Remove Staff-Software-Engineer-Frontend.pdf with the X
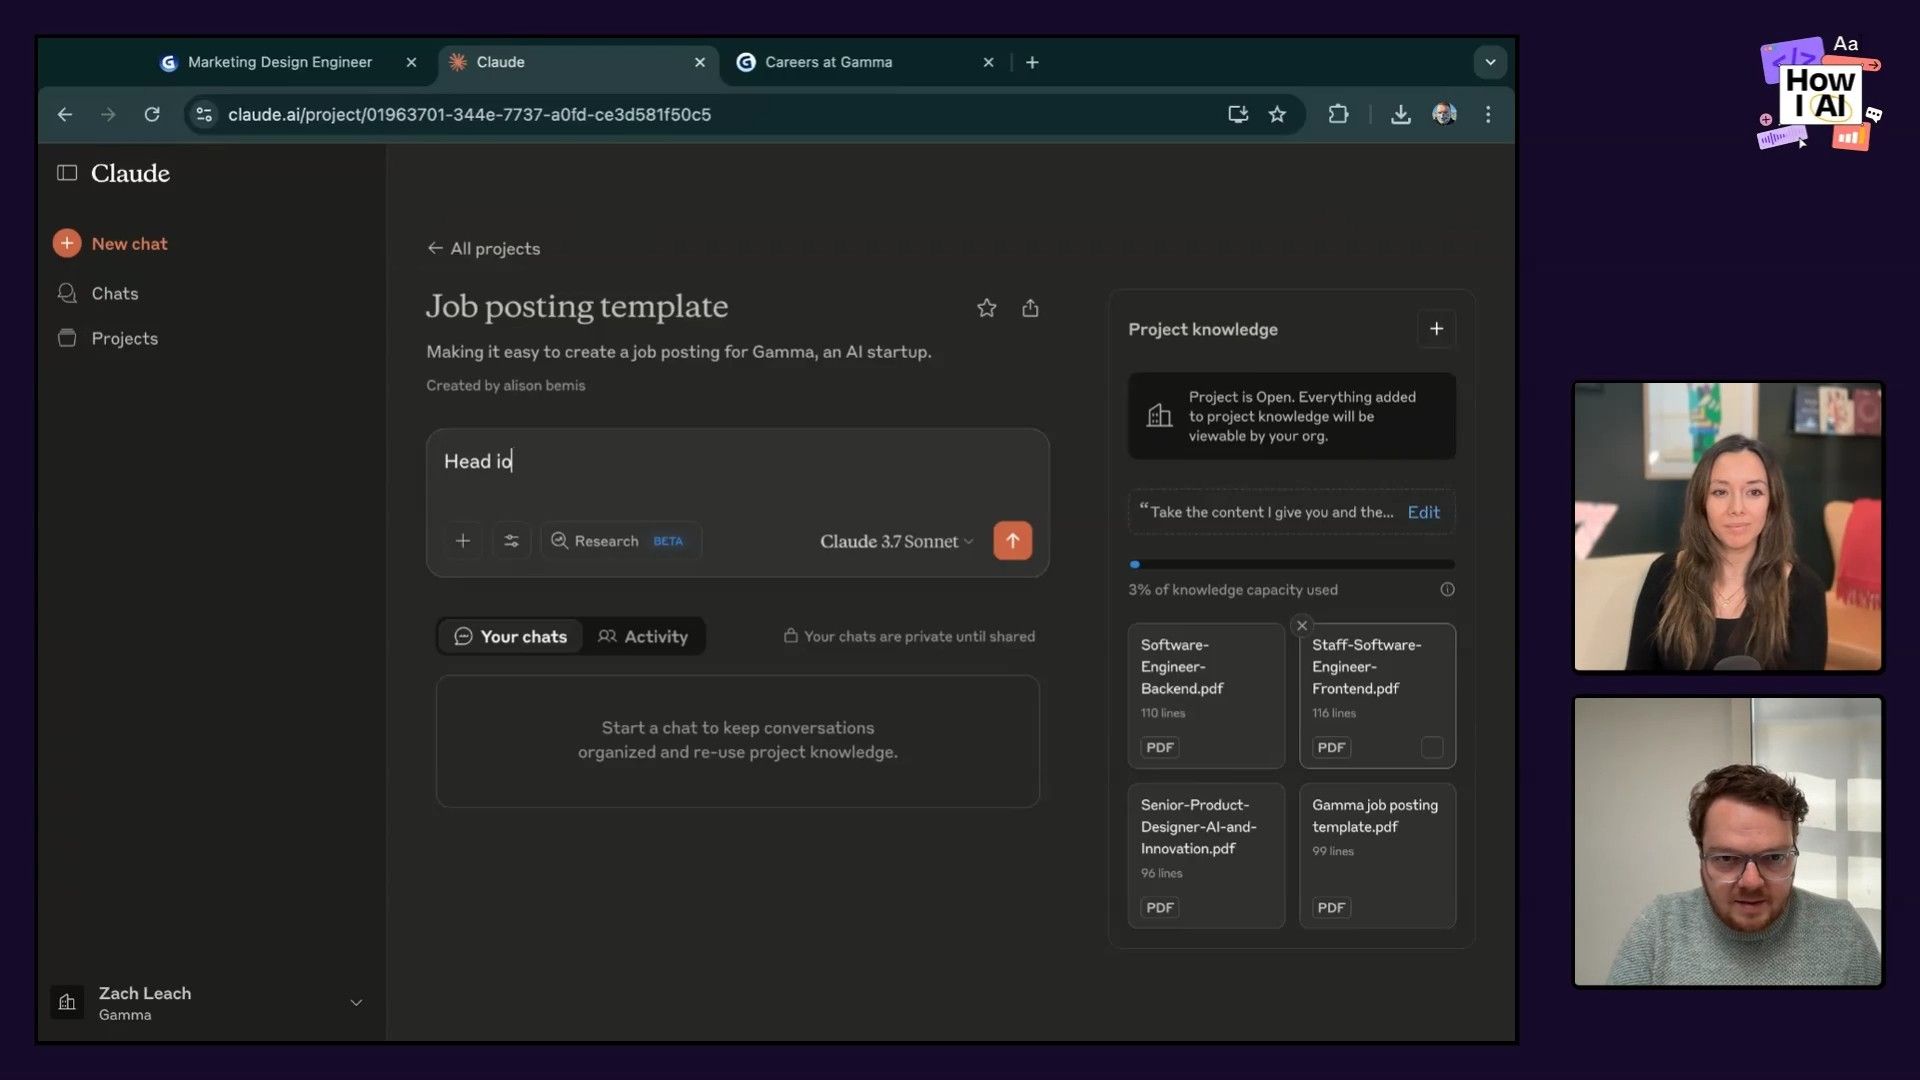 1301,626
